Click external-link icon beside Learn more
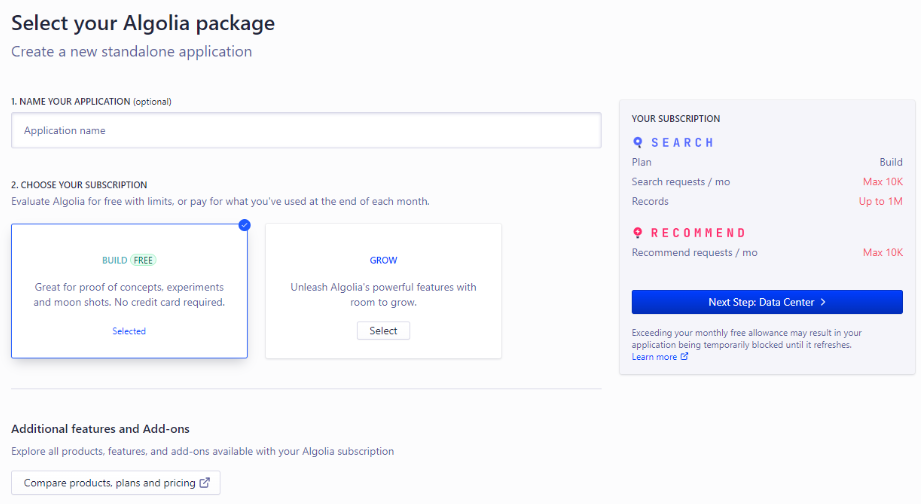The width and height of the screenshot is (921, 504). click(684, 357)
